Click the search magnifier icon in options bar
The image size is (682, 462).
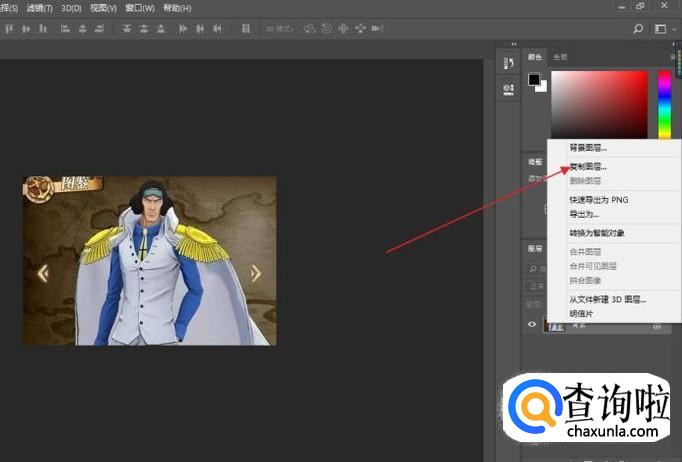tap(639, 29)
